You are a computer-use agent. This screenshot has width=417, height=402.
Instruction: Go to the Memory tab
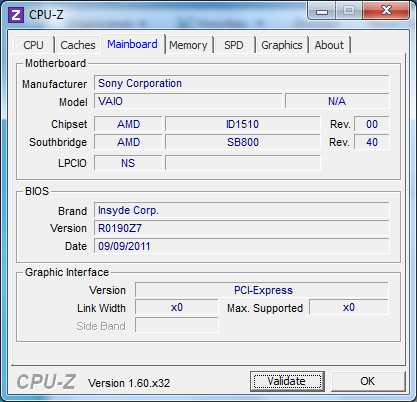click(x=188, y=45)
